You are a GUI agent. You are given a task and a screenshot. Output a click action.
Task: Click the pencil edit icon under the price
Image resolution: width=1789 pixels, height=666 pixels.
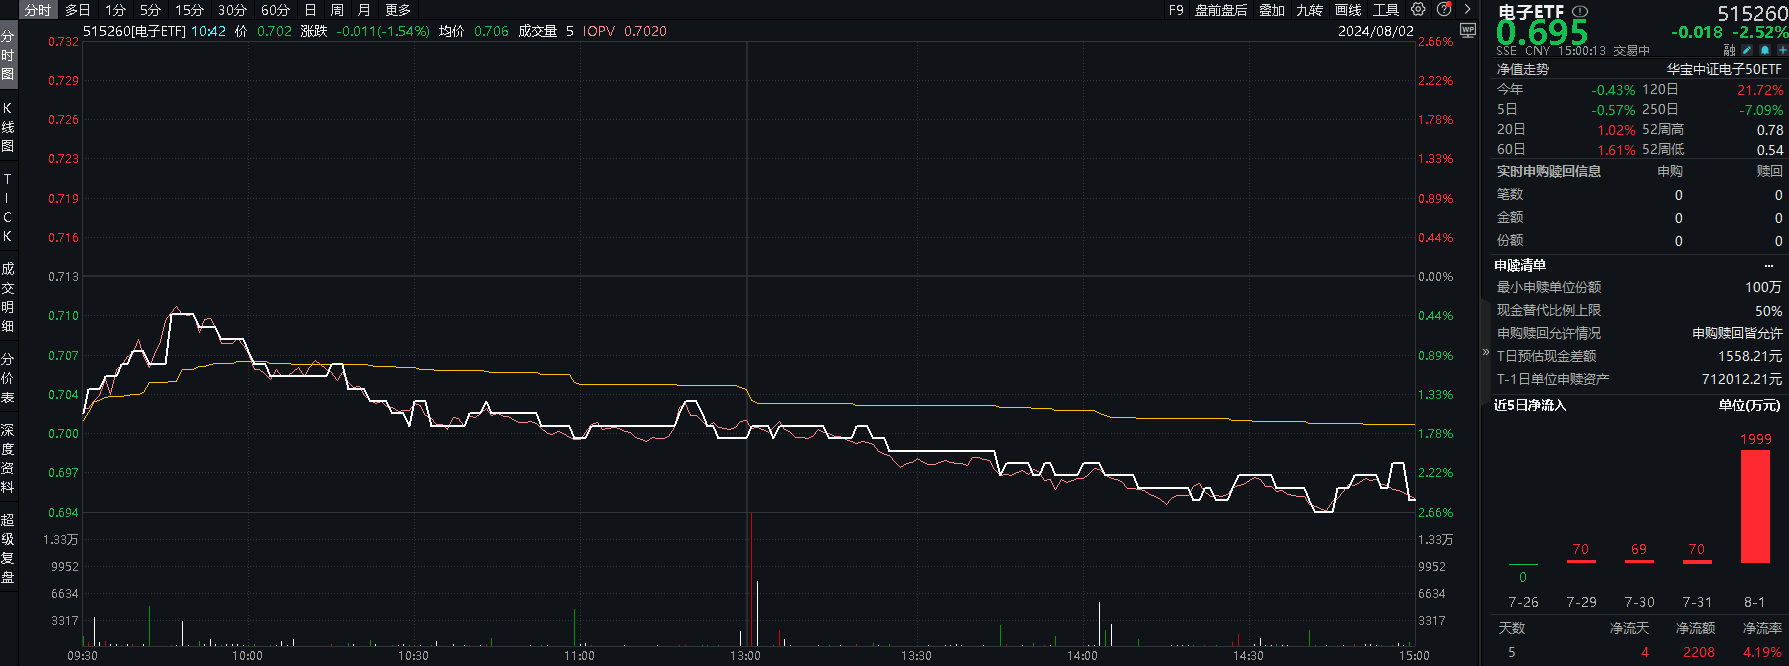[1747, 50]
